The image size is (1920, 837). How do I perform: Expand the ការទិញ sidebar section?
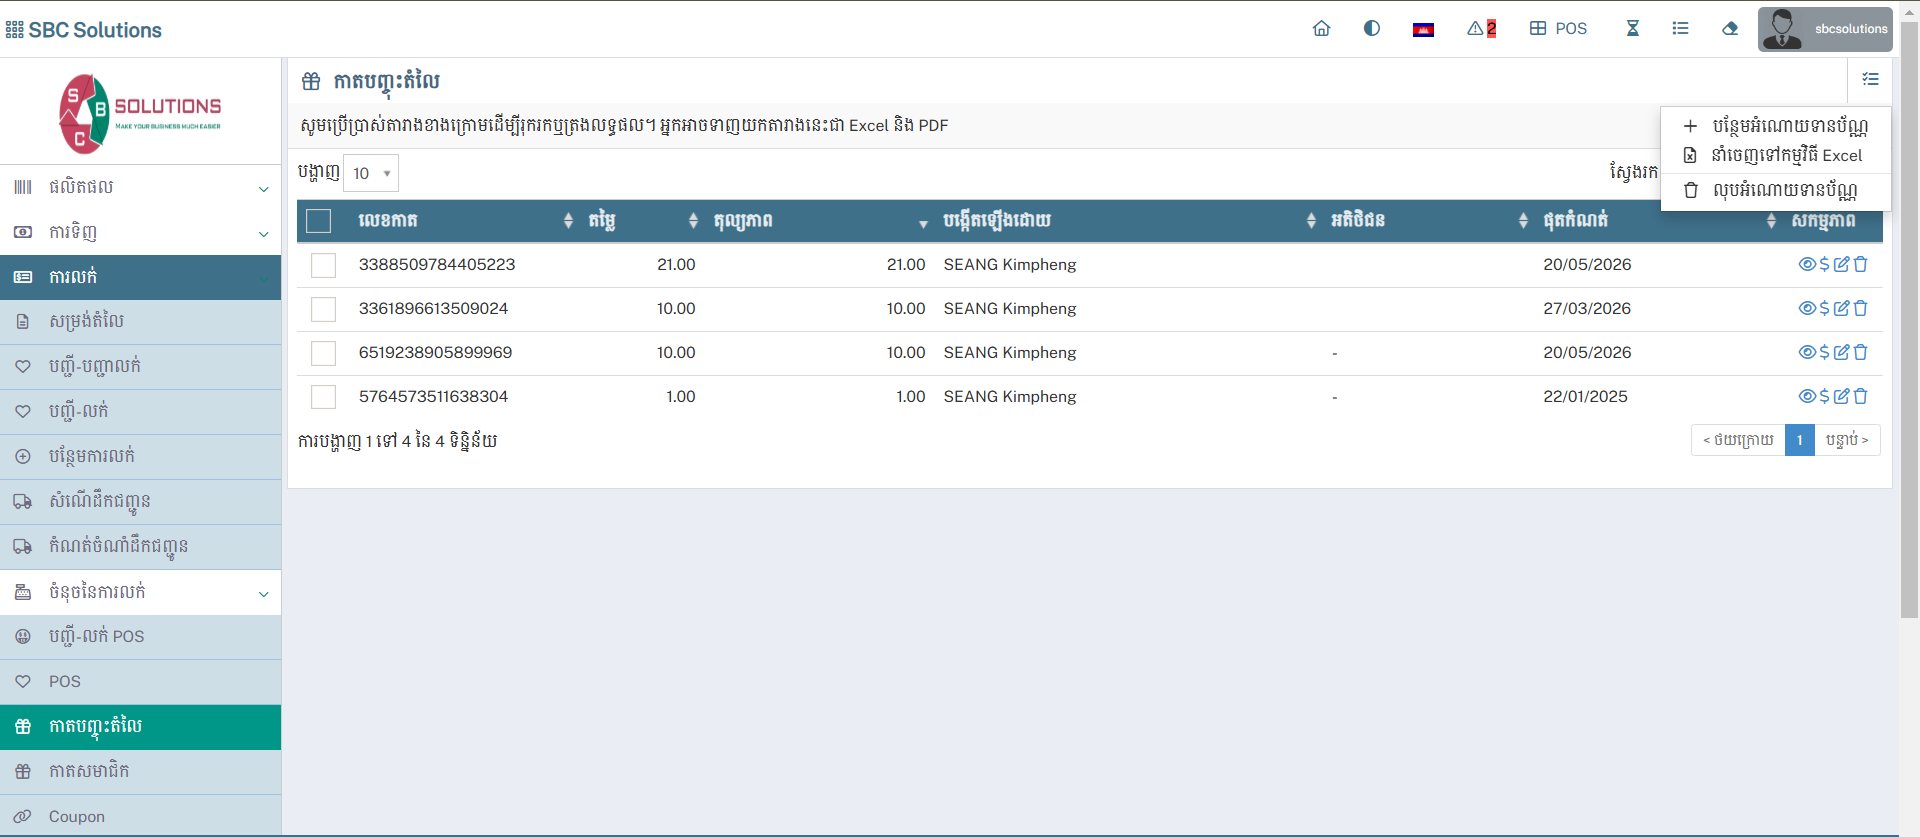[x=140, y=233]
